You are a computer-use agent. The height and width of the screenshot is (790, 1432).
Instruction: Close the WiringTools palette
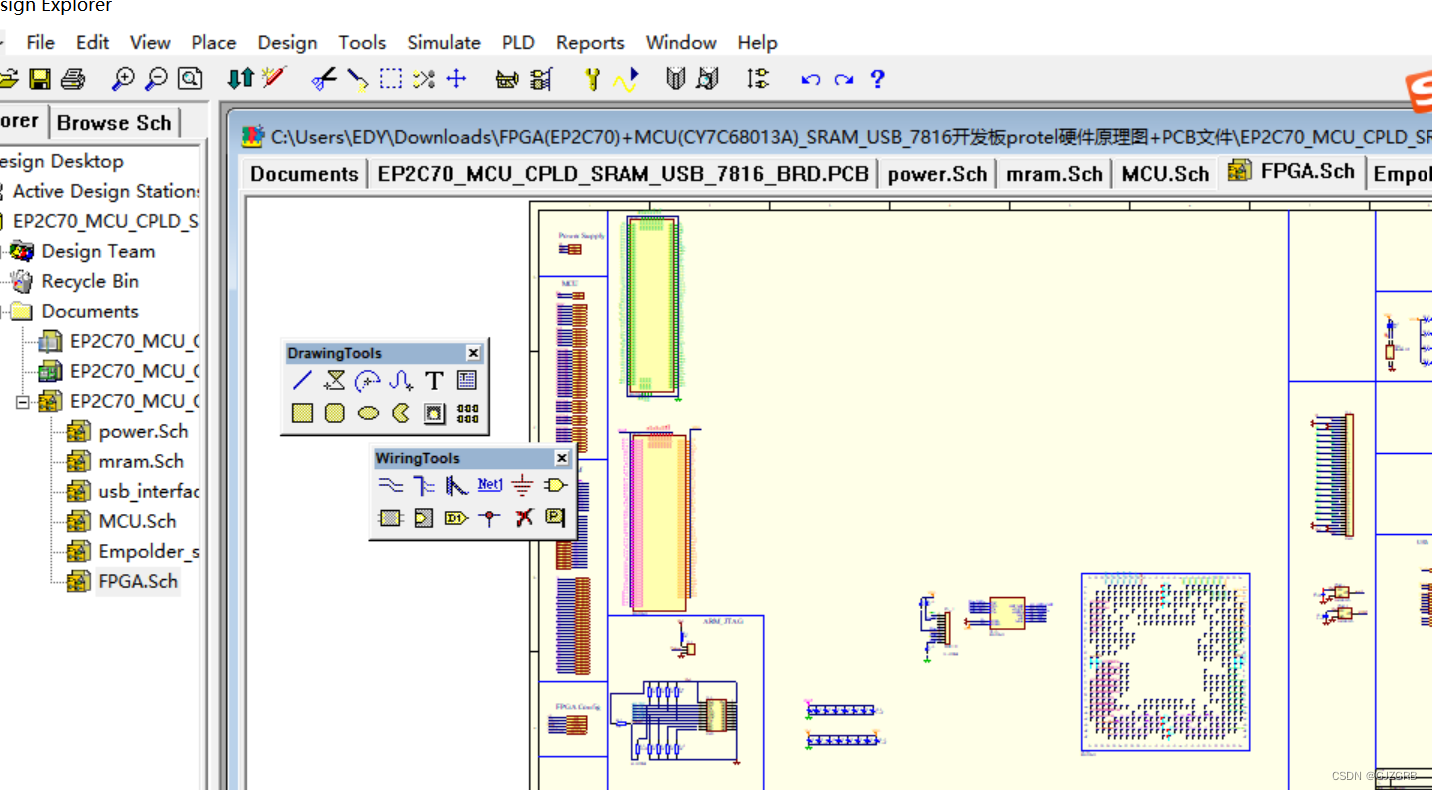click(561, 457)
